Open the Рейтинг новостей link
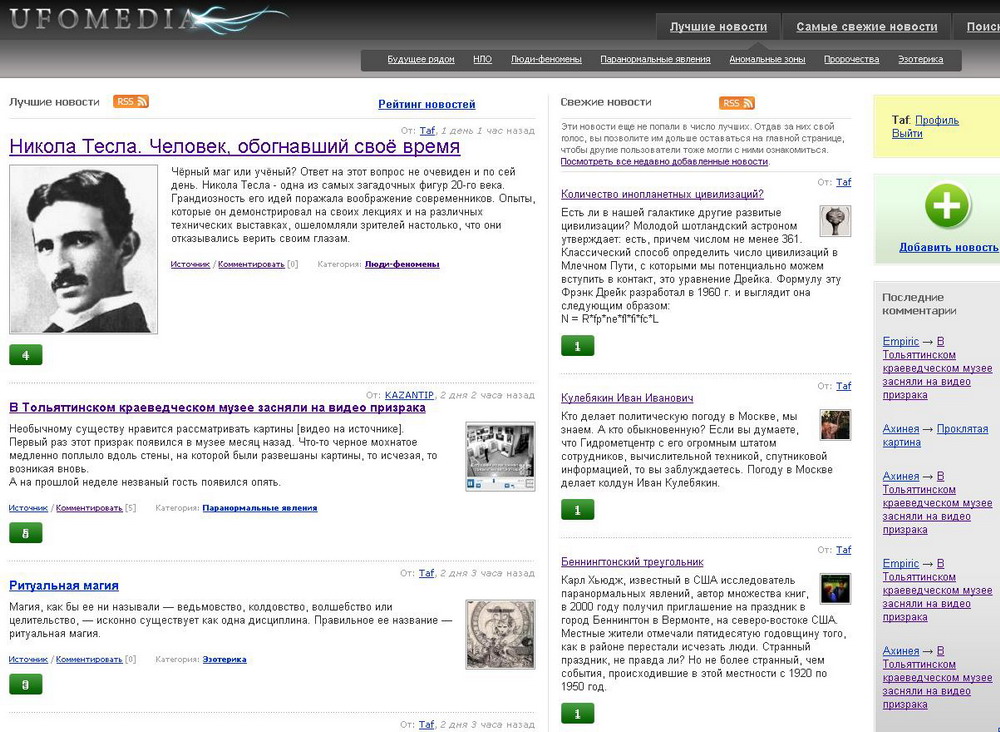The width and height of the screenshot is (1000, 732). pyautogui.click(x=426, y=104)
